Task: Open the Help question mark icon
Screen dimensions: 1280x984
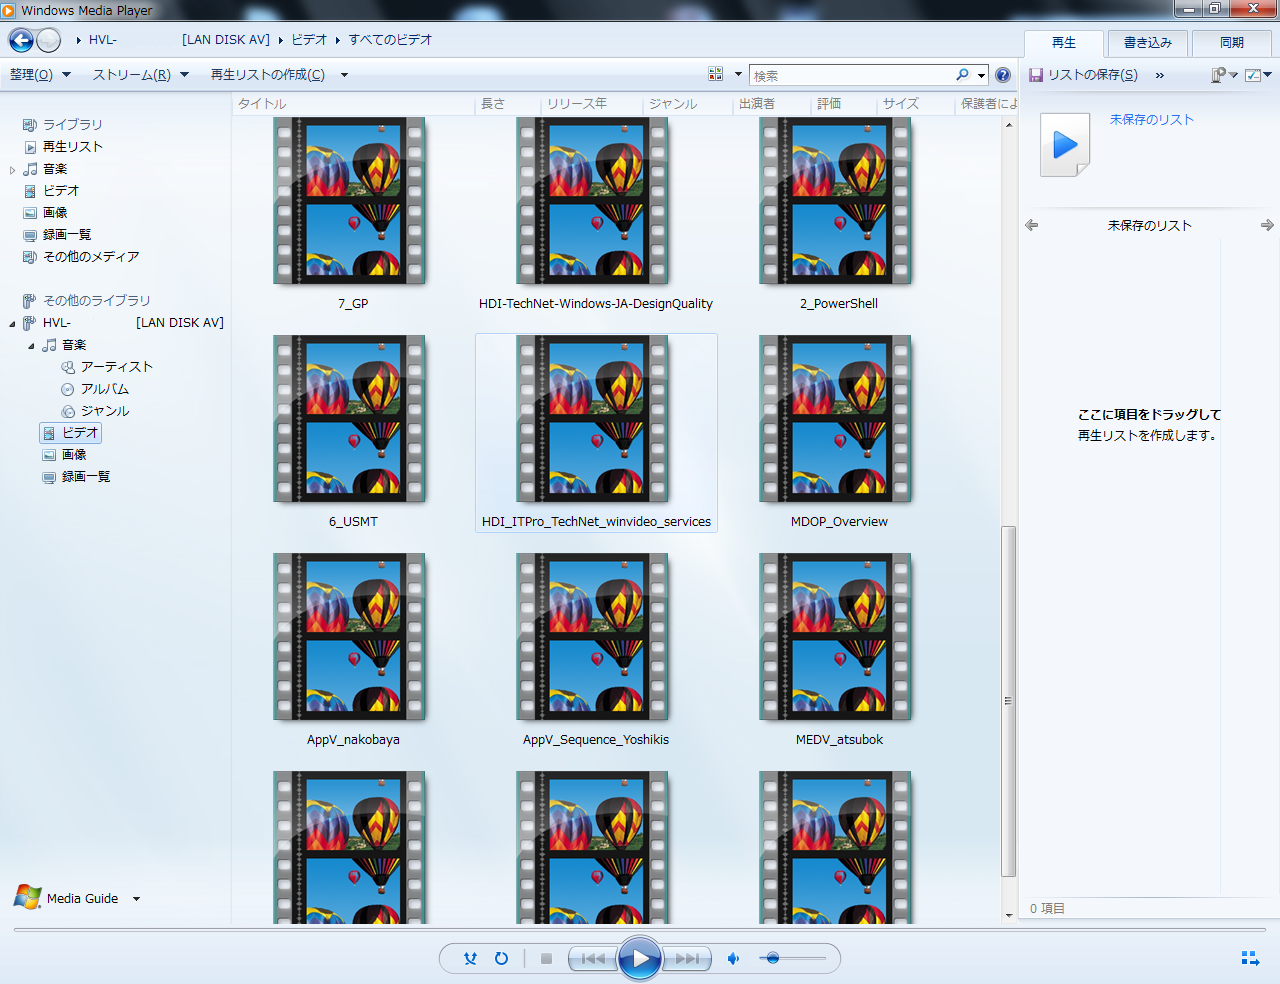Action: [x=1003, y=75]
